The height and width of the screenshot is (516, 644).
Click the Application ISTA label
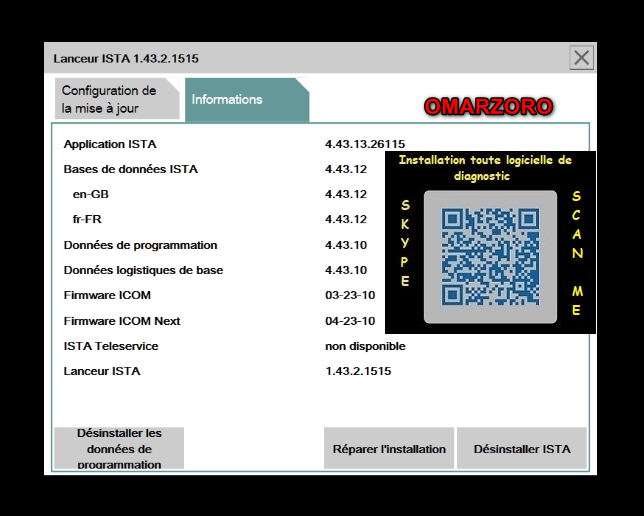pyautogui.click(x=110, y=144)
